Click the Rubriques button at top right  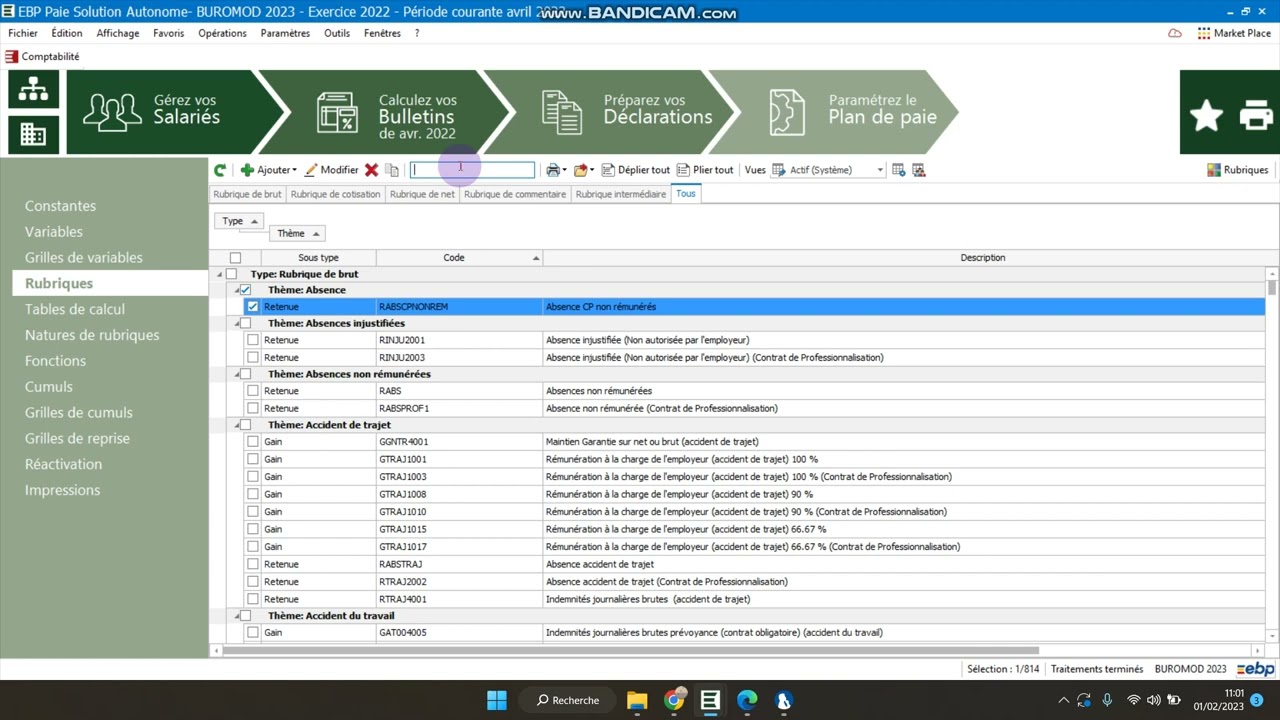[x=1238, y=170]
